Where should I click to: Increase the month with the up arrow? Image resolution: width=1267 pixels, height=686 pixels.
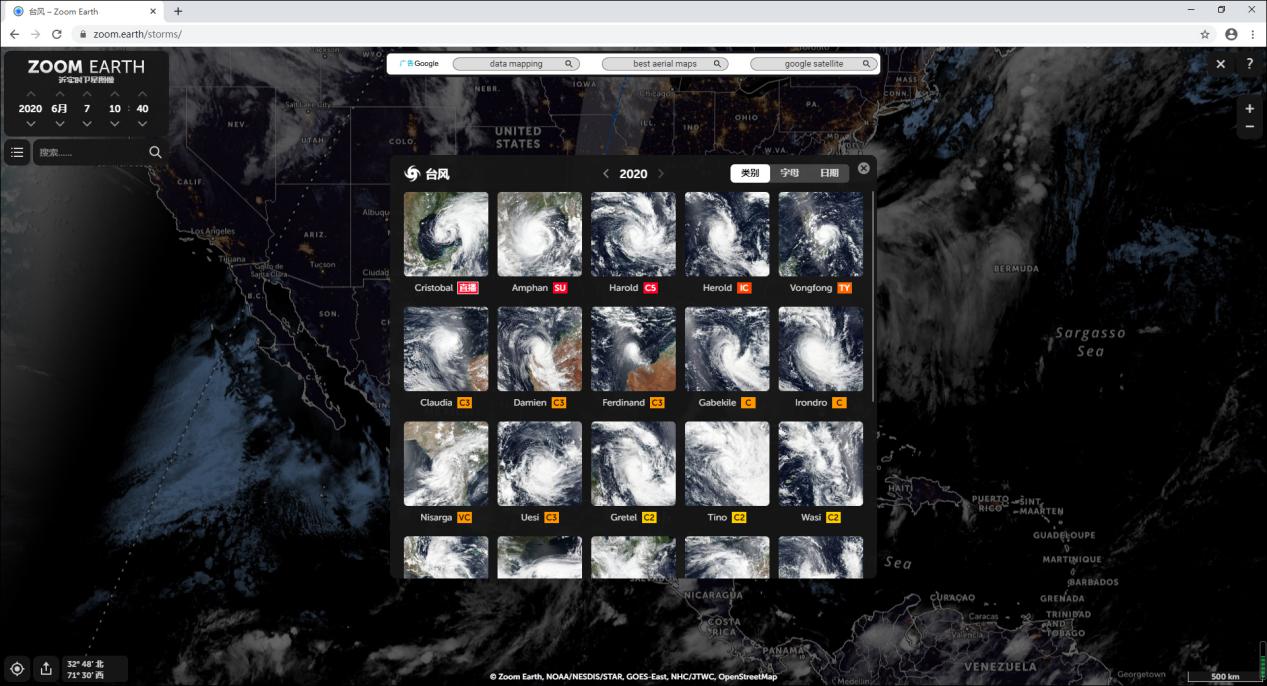[x=60, y=95]
